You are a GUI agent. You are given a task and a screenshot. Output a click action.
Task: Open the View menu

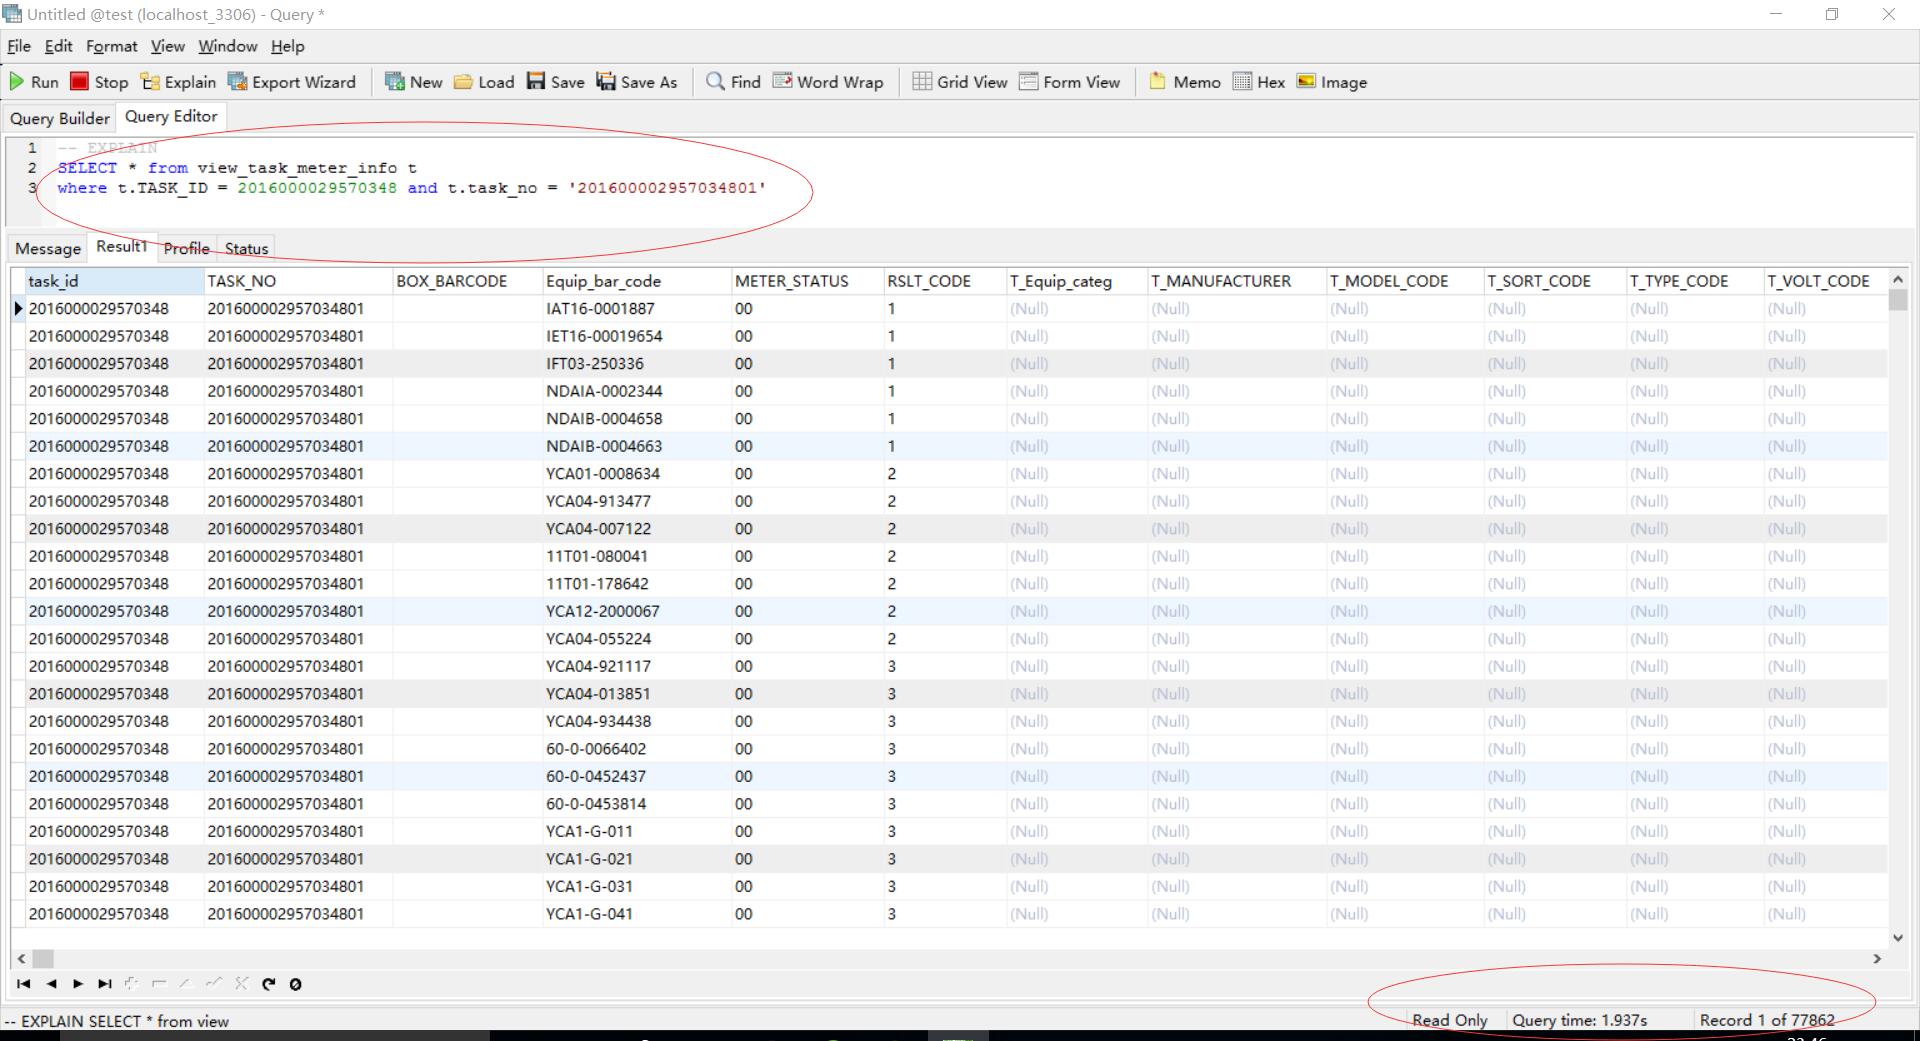(x=167, y=46)
